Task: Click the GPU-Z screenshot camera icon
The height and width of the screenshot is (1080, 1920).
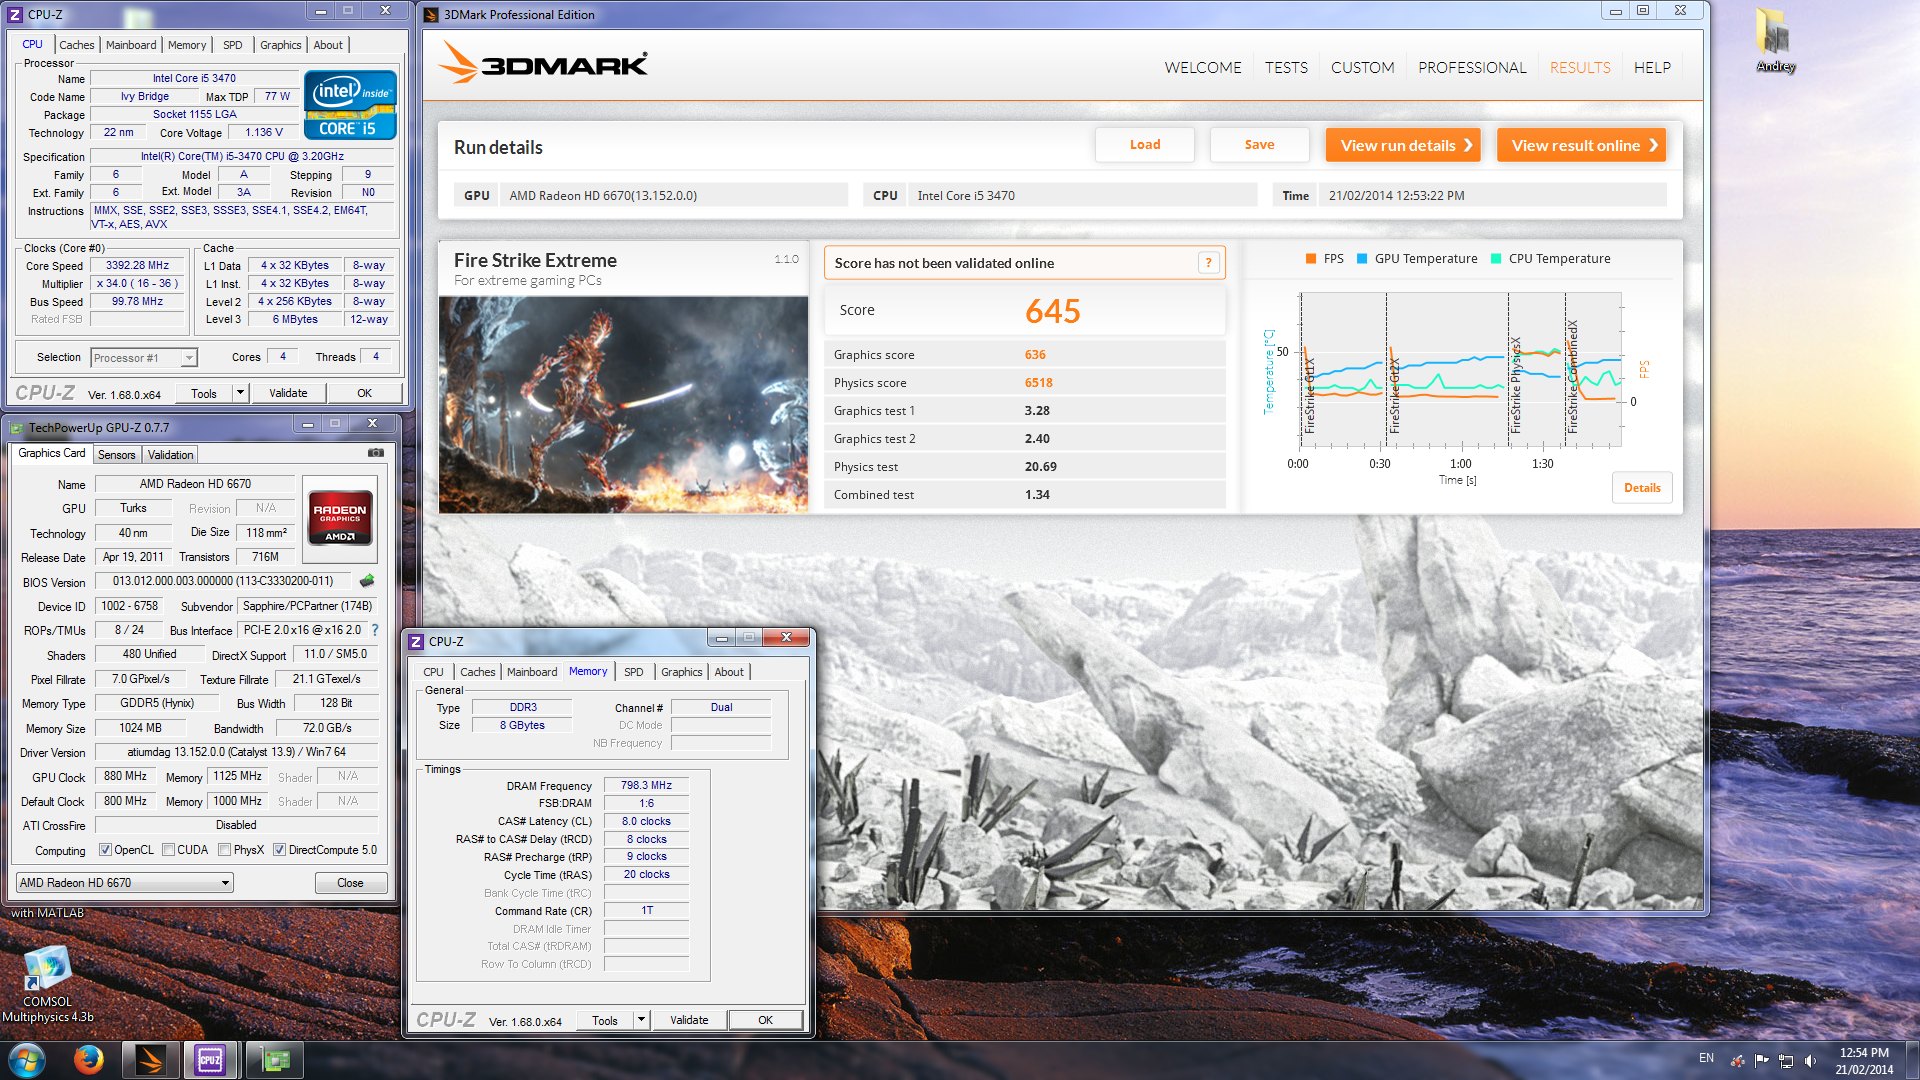Action: click(376, 453)
